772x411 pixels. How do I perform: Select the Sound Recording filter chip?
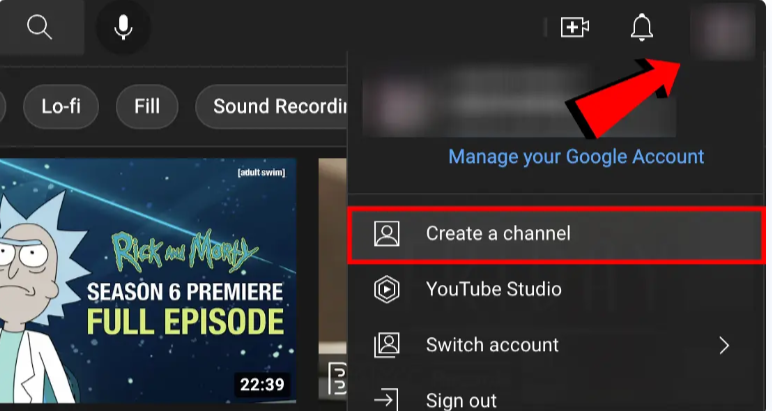pyautogui.click(x=272, y=106)
